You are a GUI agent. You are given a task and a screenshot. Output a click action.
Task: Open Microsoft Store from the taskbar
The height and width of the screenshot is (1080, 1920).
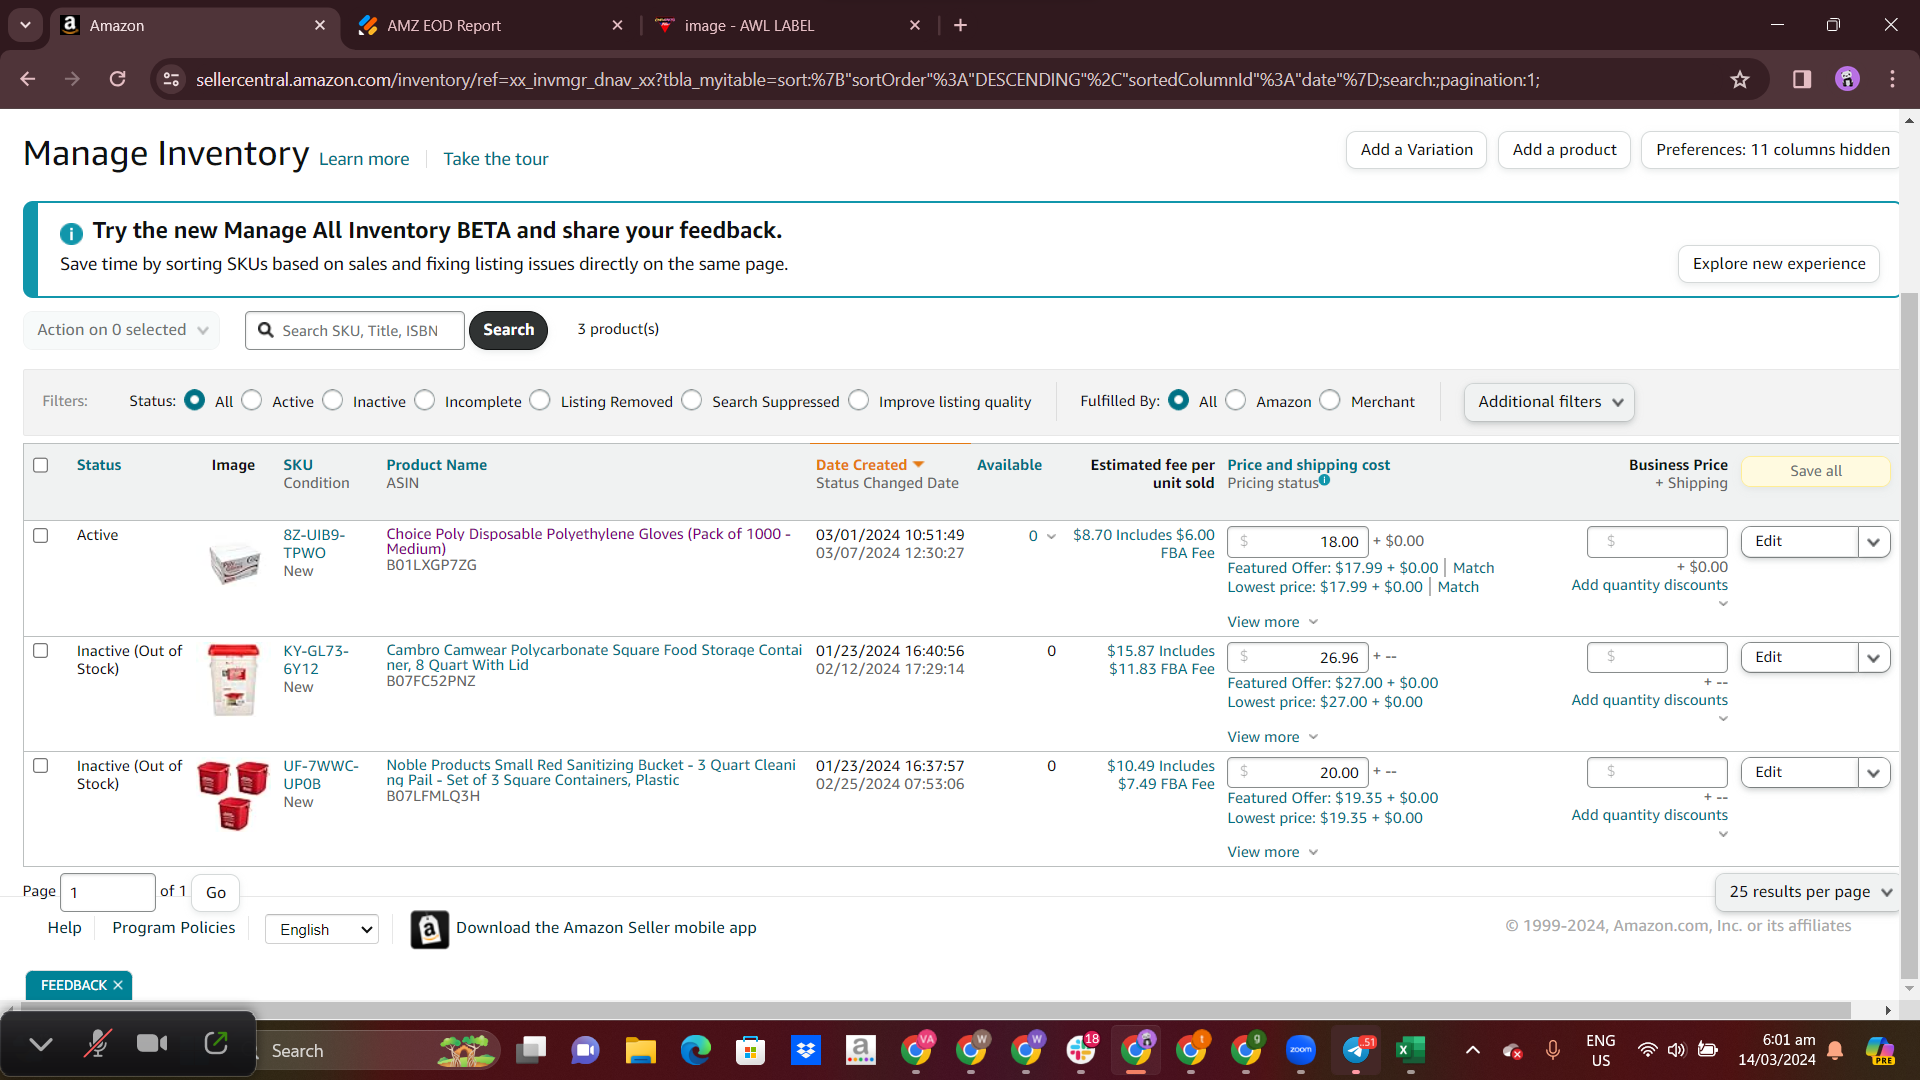pyautogui.click(x=750, y=1050)
